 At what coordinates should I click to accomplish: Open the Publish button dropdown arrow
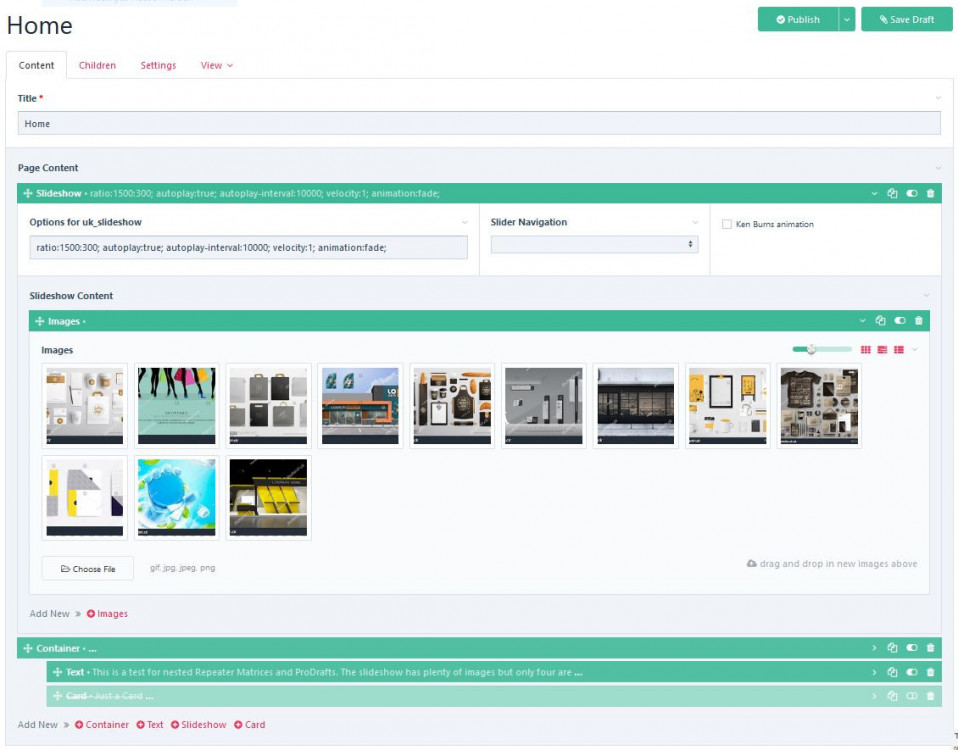847,19
